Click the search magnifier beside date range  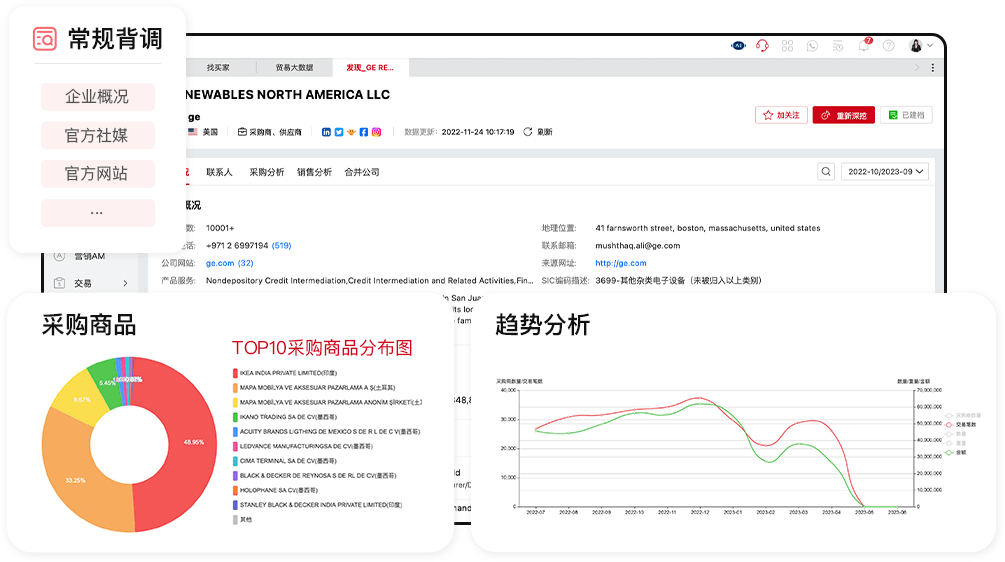click(826, 171)
